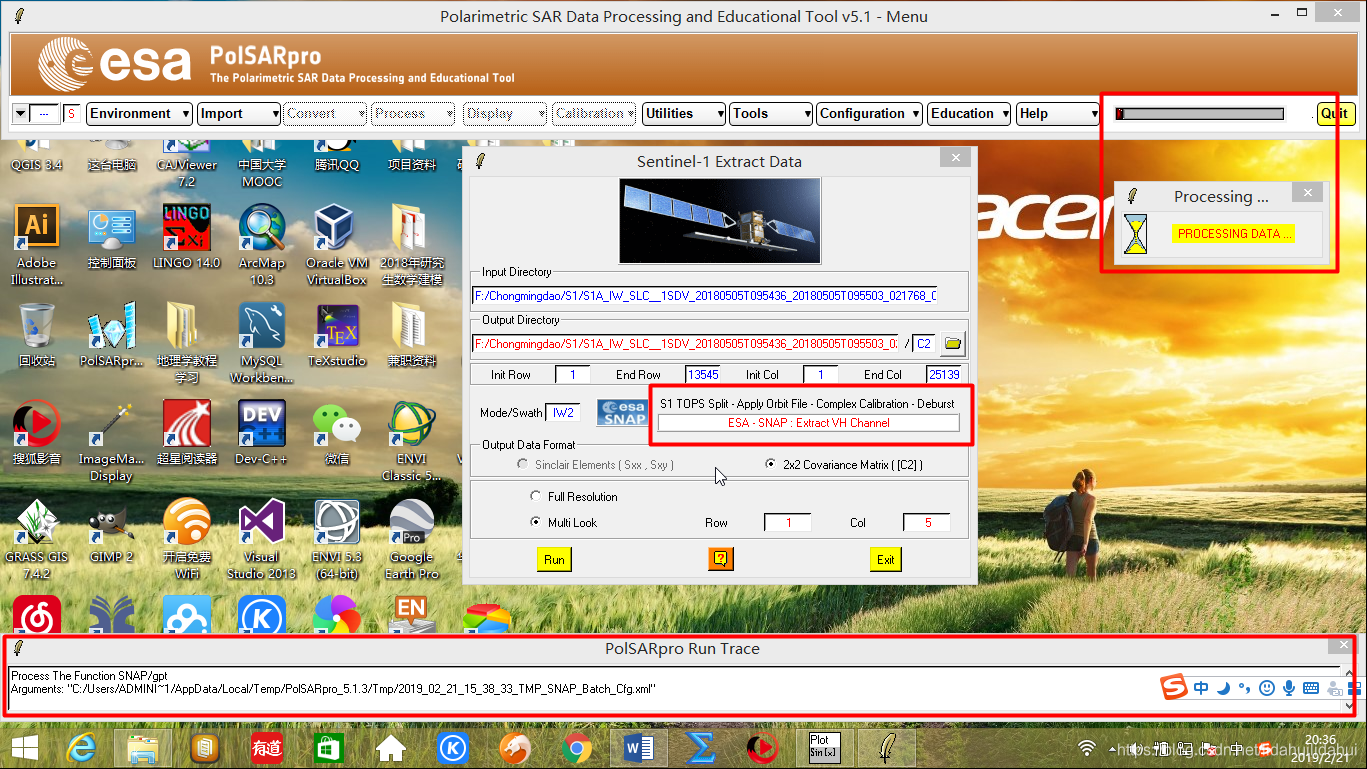Viewport: 1367px width, 769px height.
Task: Click the Mode/Swath field showing IW2
Action: click(x=563, y=413)
